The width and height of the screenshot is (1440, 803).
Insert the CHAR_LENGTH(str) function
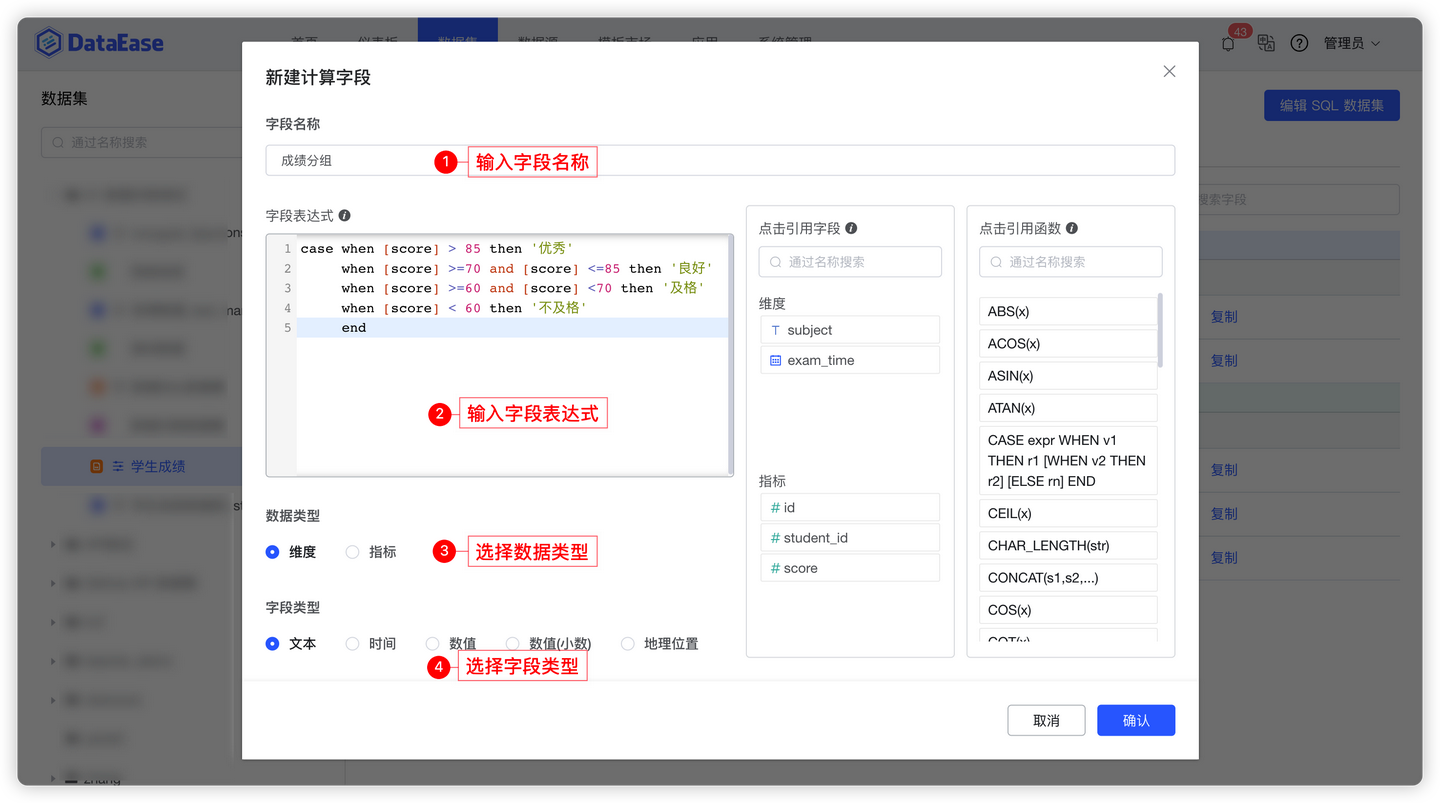tap(1068, 546)
